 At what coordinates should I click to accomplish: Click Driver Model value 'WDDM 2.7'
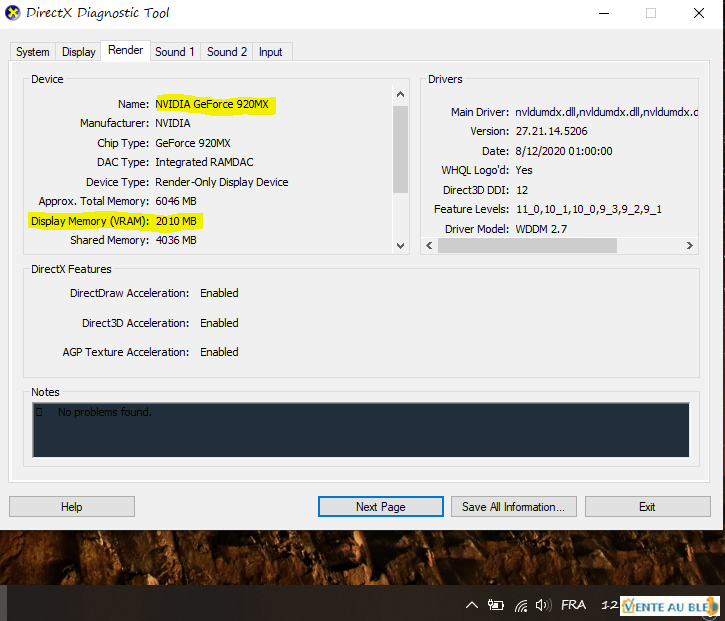(x=541, y=229)
